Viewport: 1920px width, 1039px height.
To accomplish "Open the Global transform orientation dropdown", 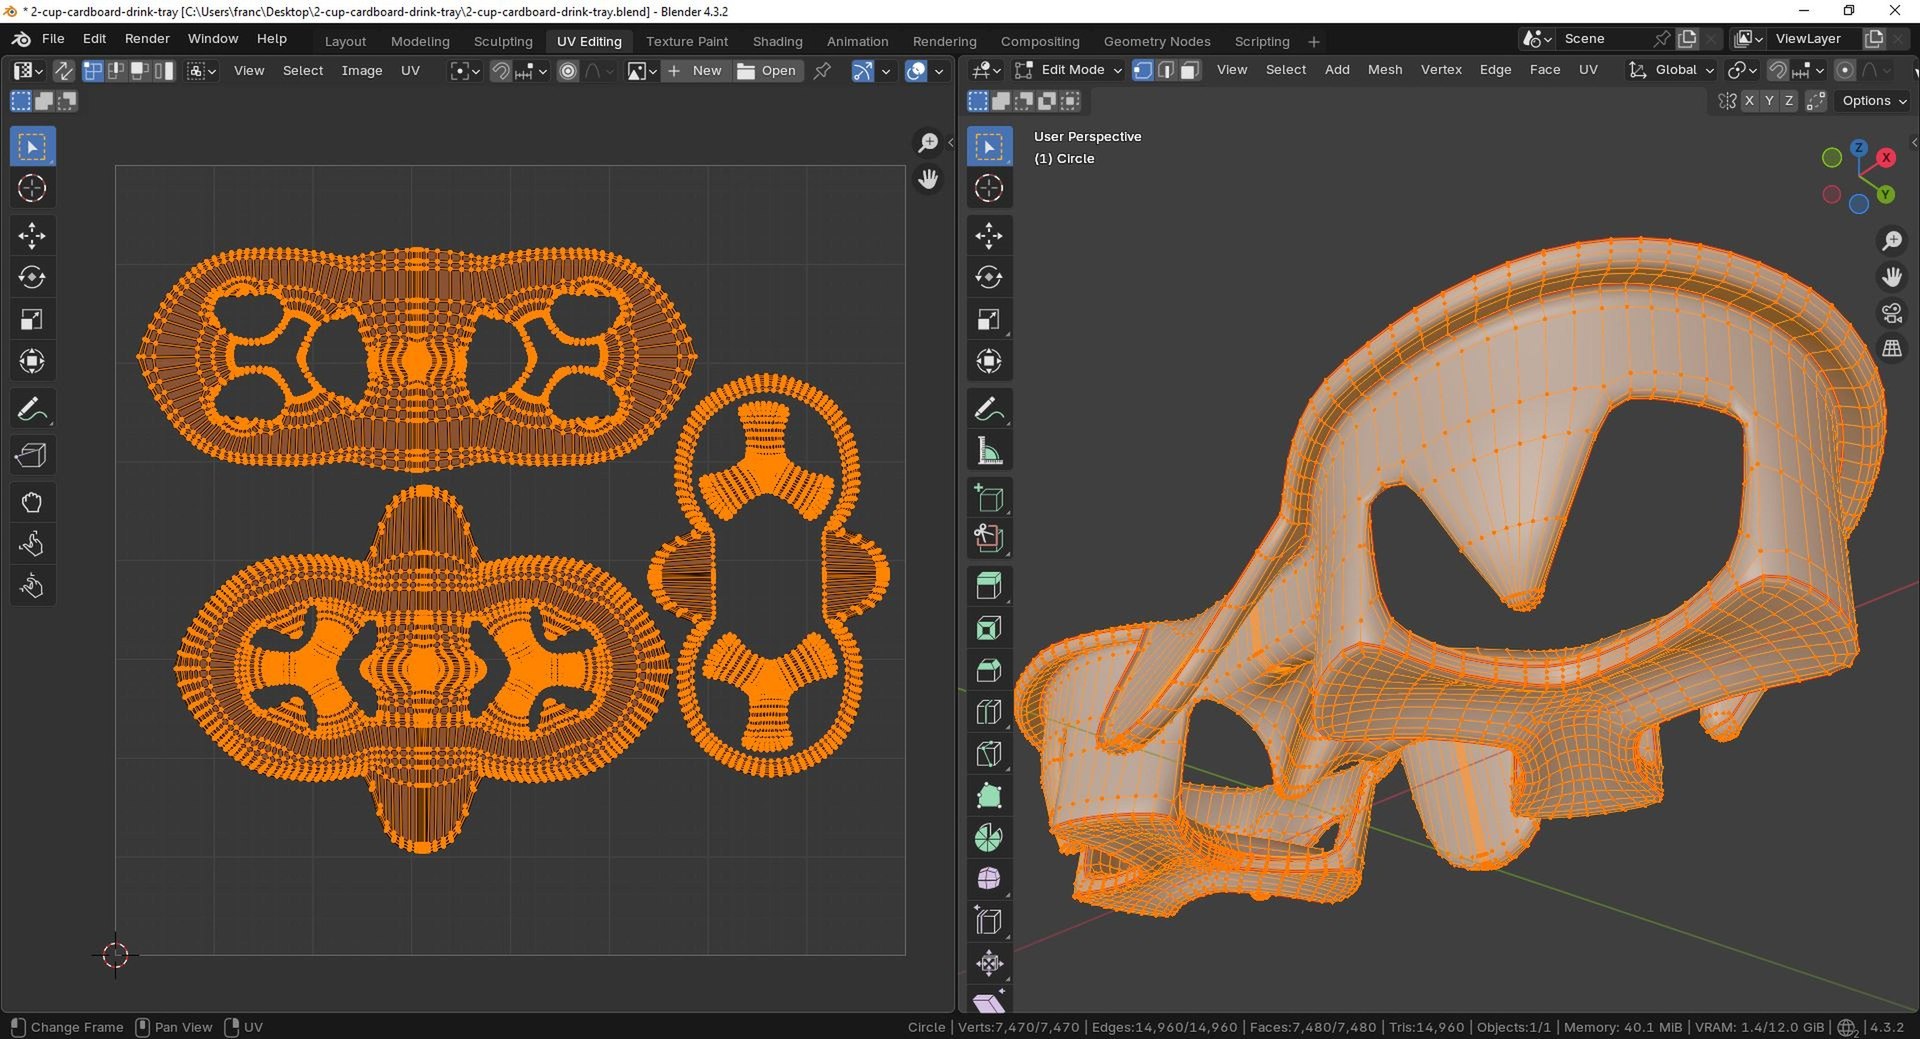I will (1672, 70).
